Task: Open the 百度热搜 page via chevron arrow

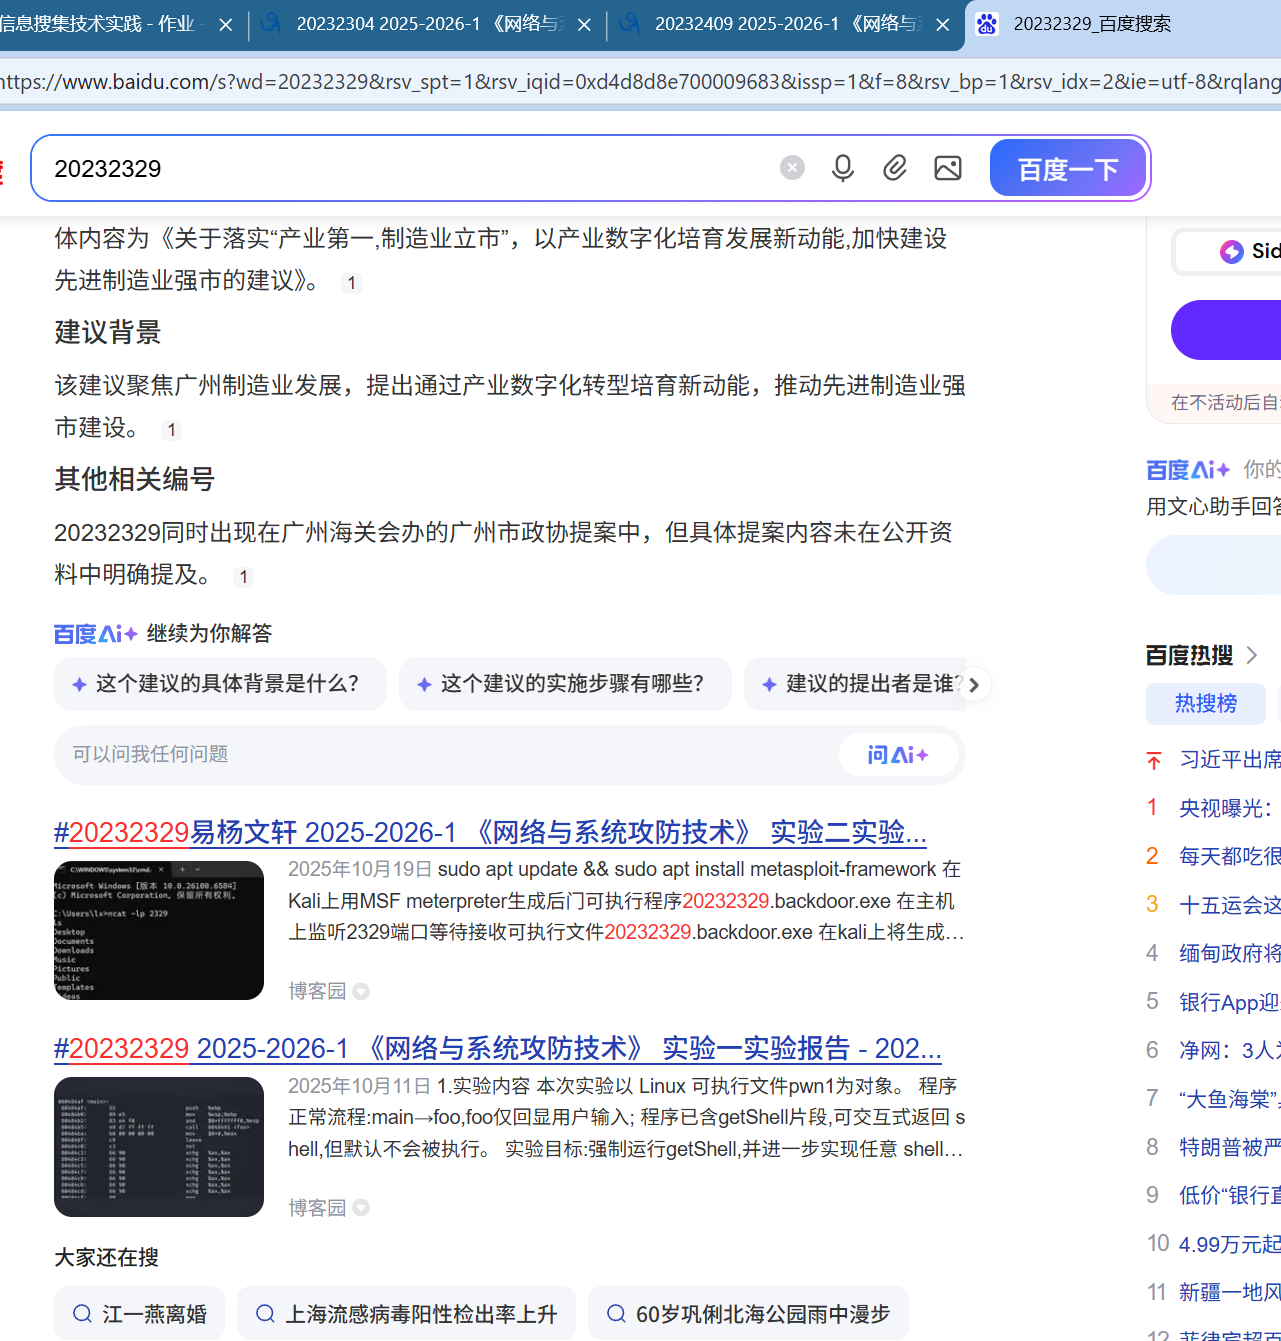Action: (1252, 655)
